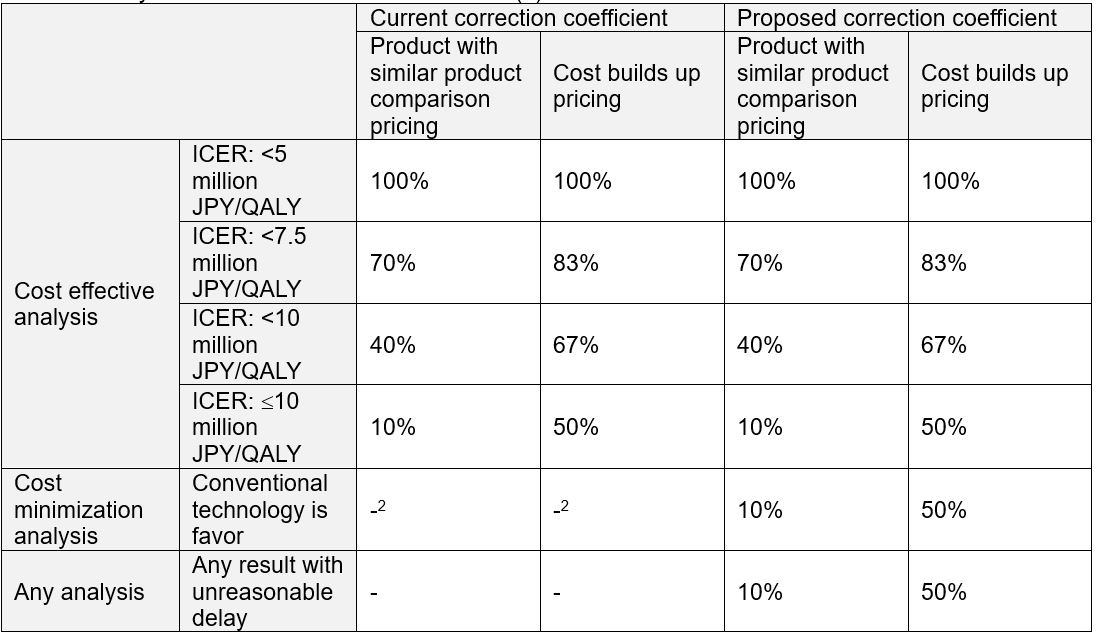
Task: Select the 'ICER: <5 million JPY/QALY' cell
Action: (x=245, y=181)
